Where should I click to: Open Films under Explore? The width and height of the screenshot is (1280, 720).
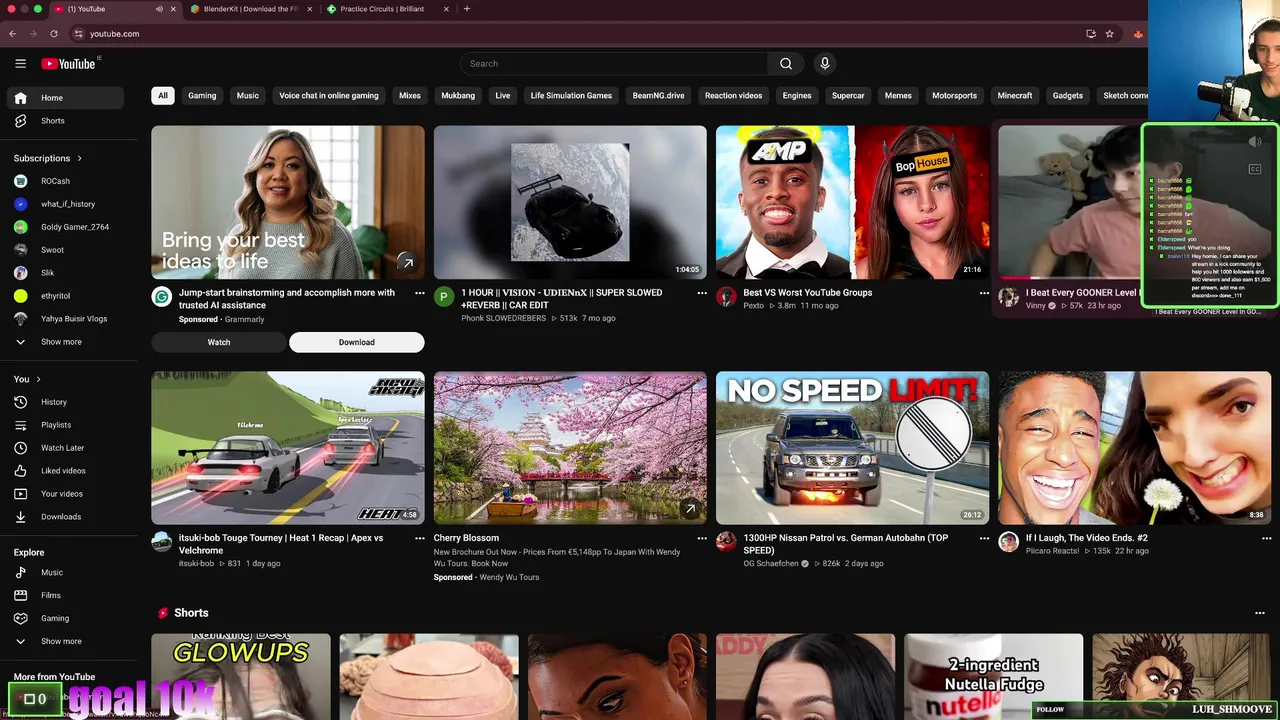pyautogui.click(x=66, y=595)
